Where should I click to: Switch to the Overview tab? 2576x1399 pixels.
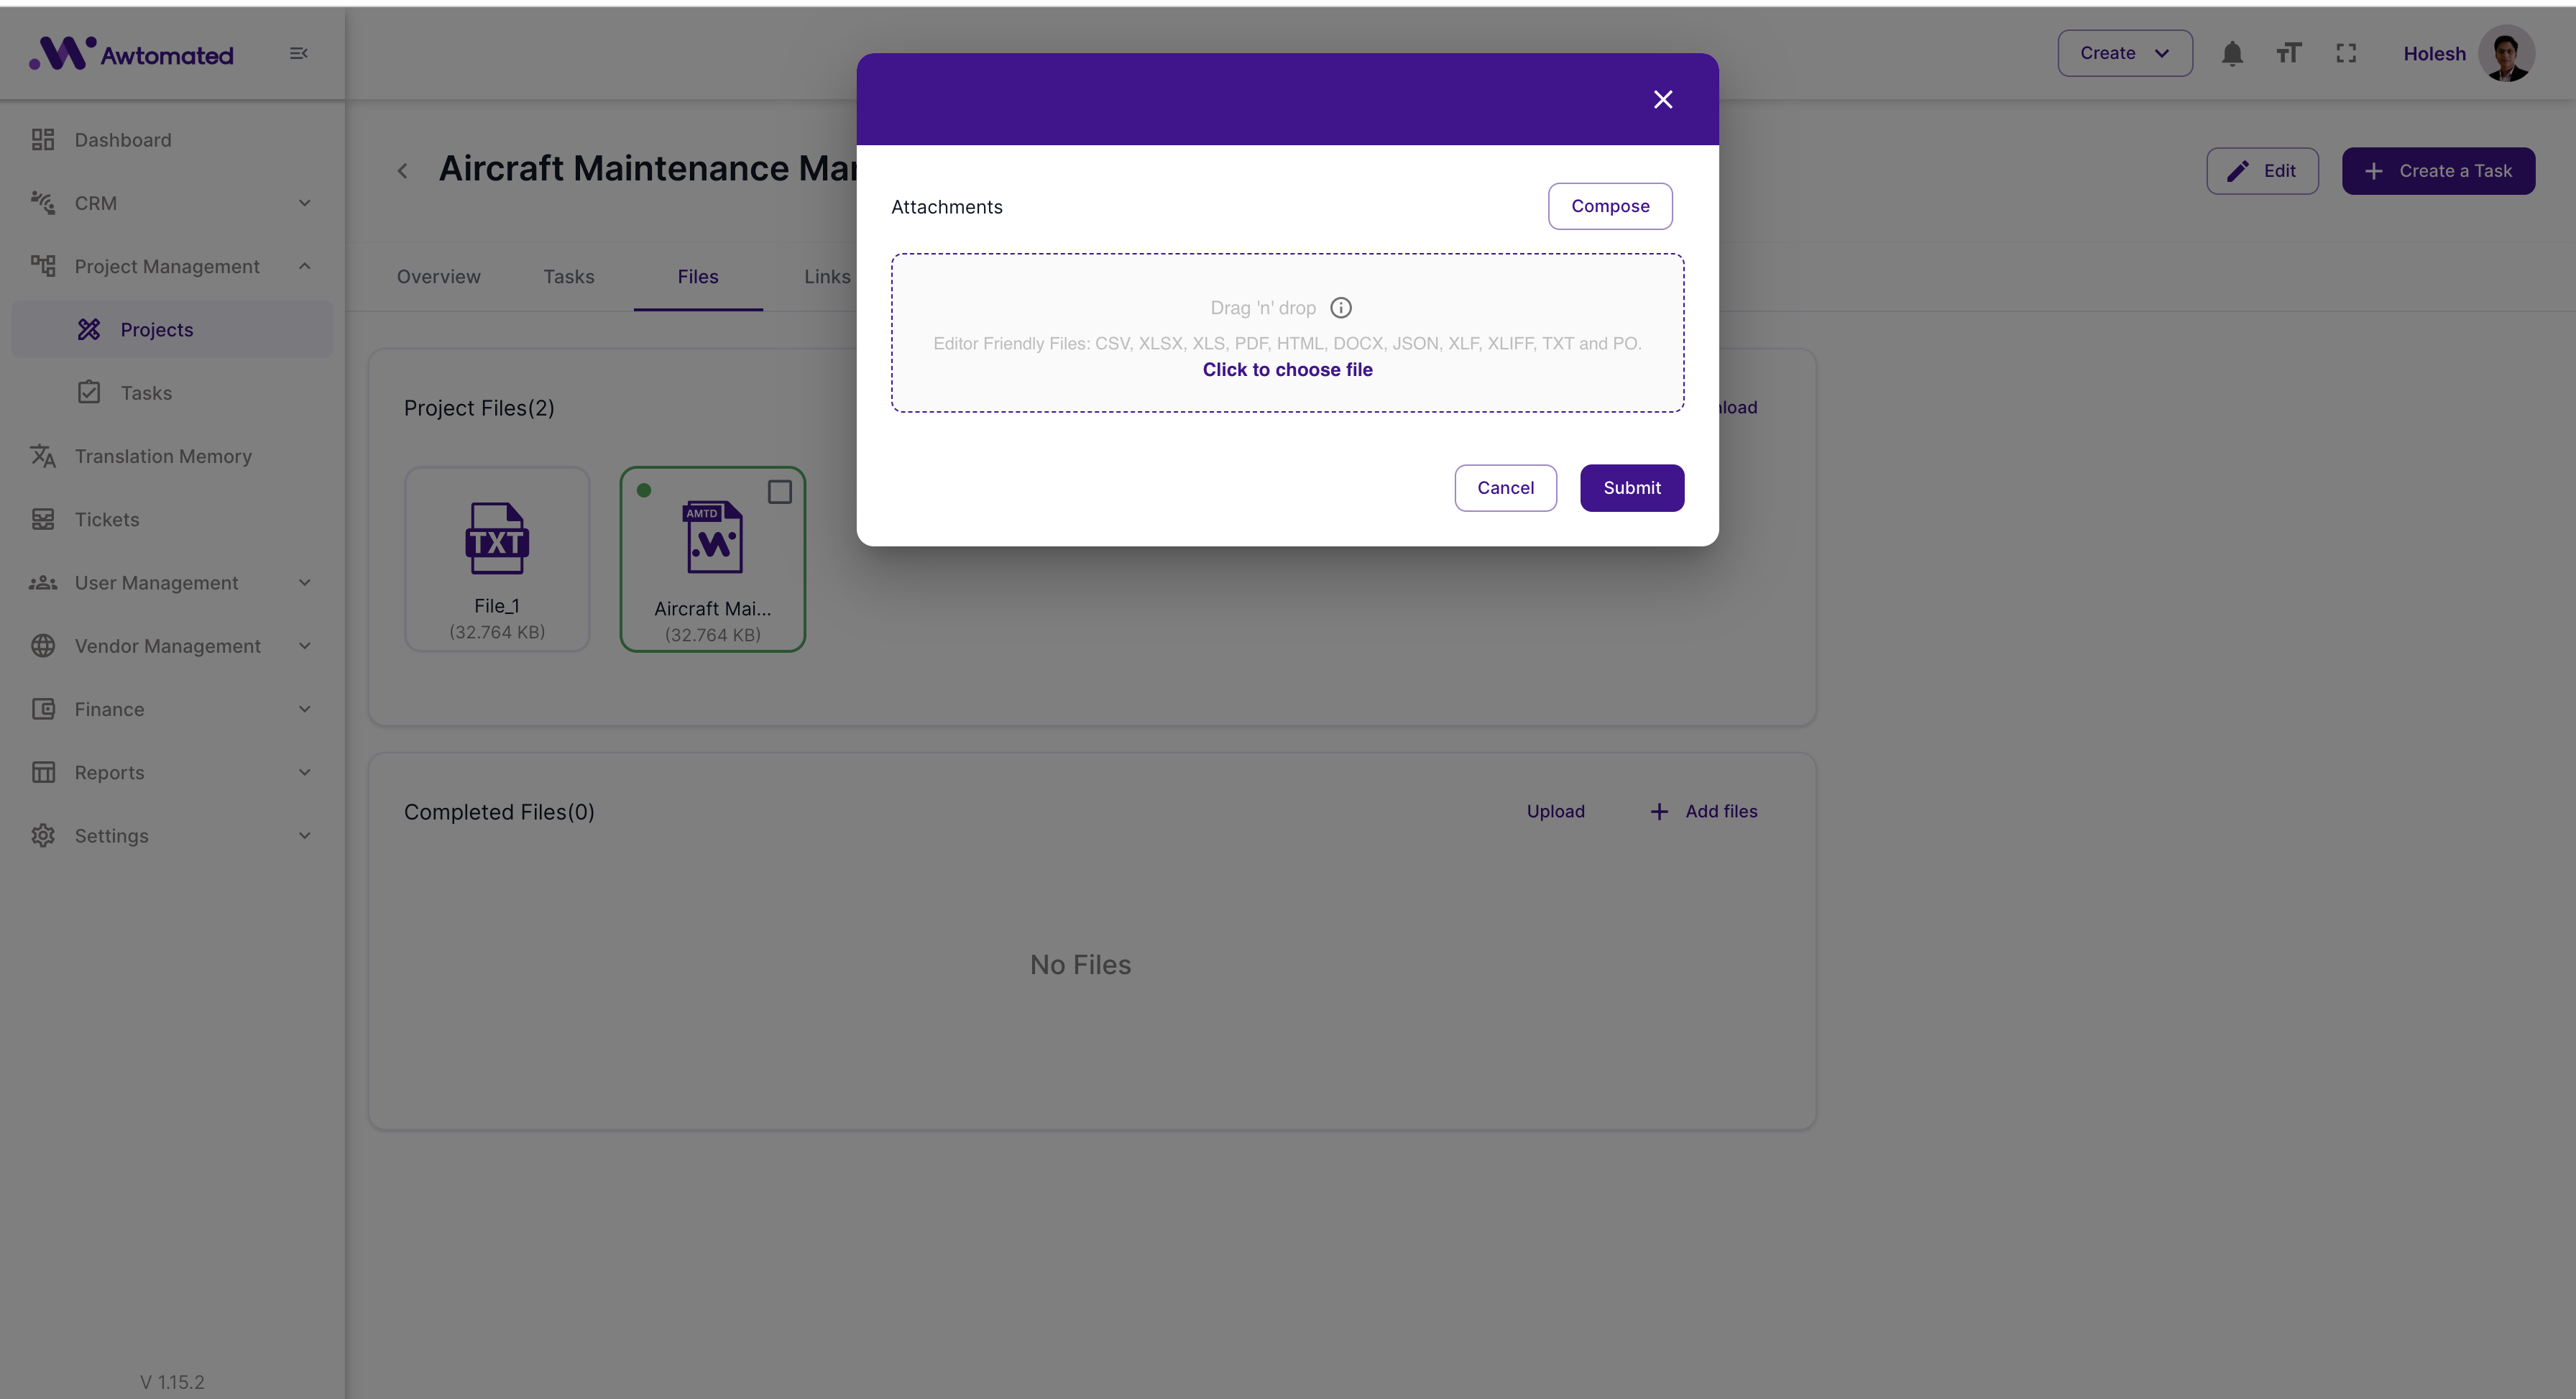point(438,277)
